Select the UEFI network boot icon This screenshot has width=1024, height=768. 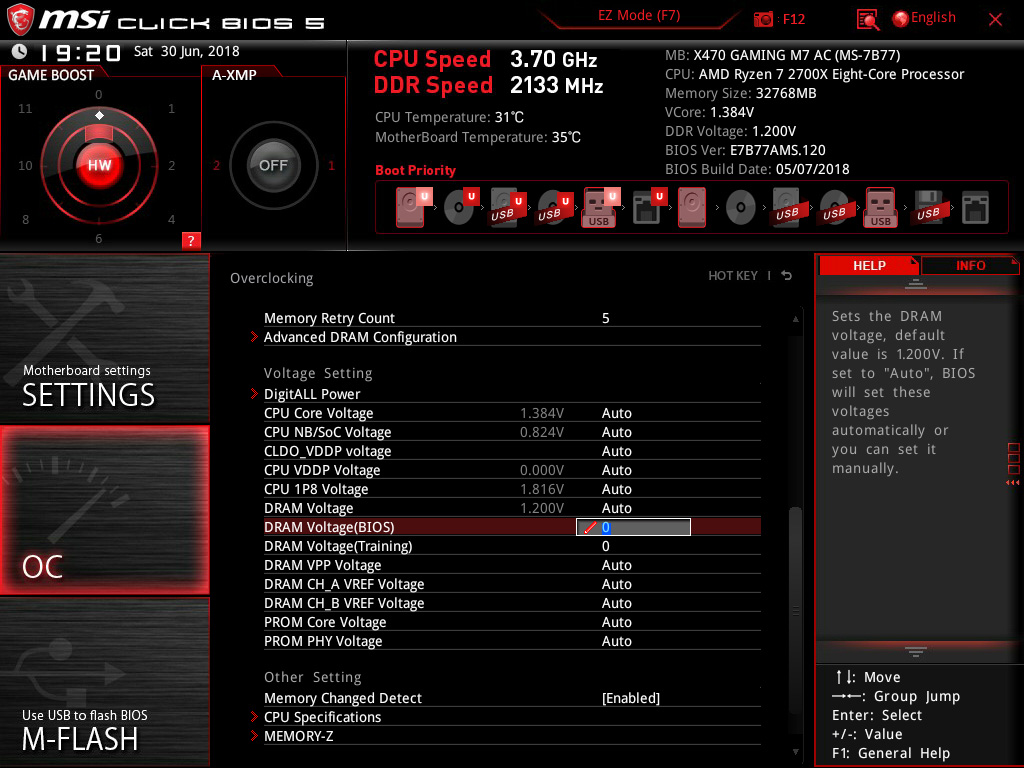[x=648, y=207]
